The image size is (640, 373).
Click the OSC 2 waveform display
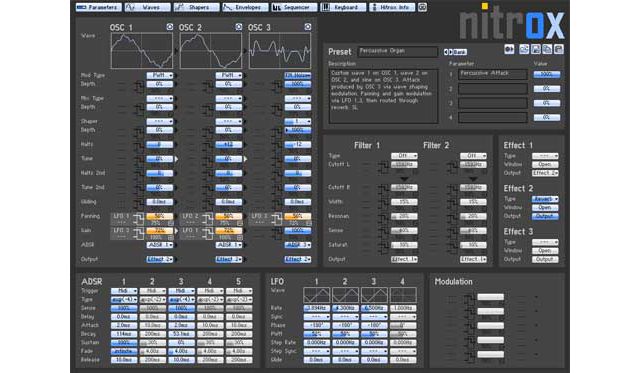click(x=211, y=51)
